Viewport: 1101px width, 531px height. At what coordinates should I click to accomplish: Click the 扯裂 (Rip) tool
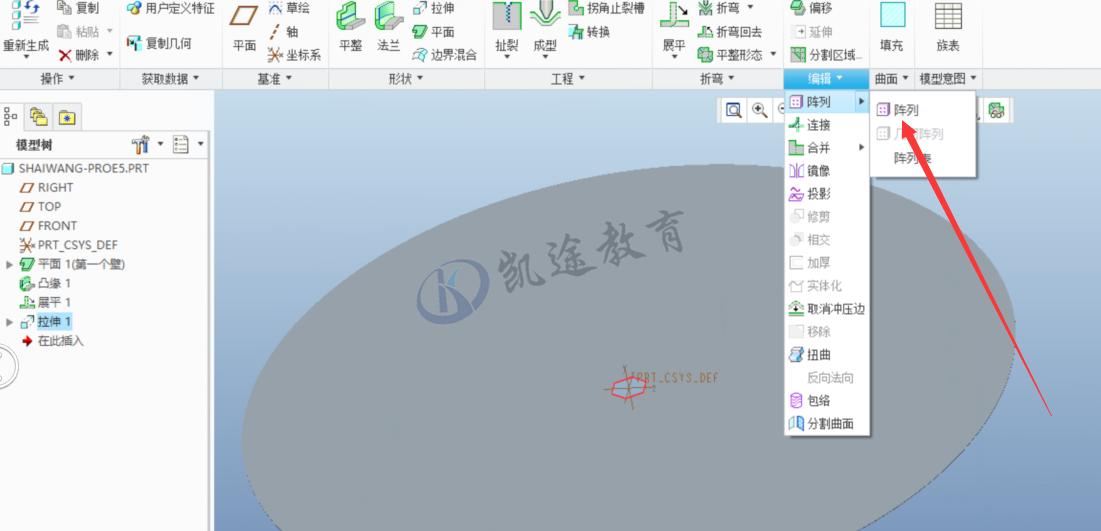tap(506, 28)
